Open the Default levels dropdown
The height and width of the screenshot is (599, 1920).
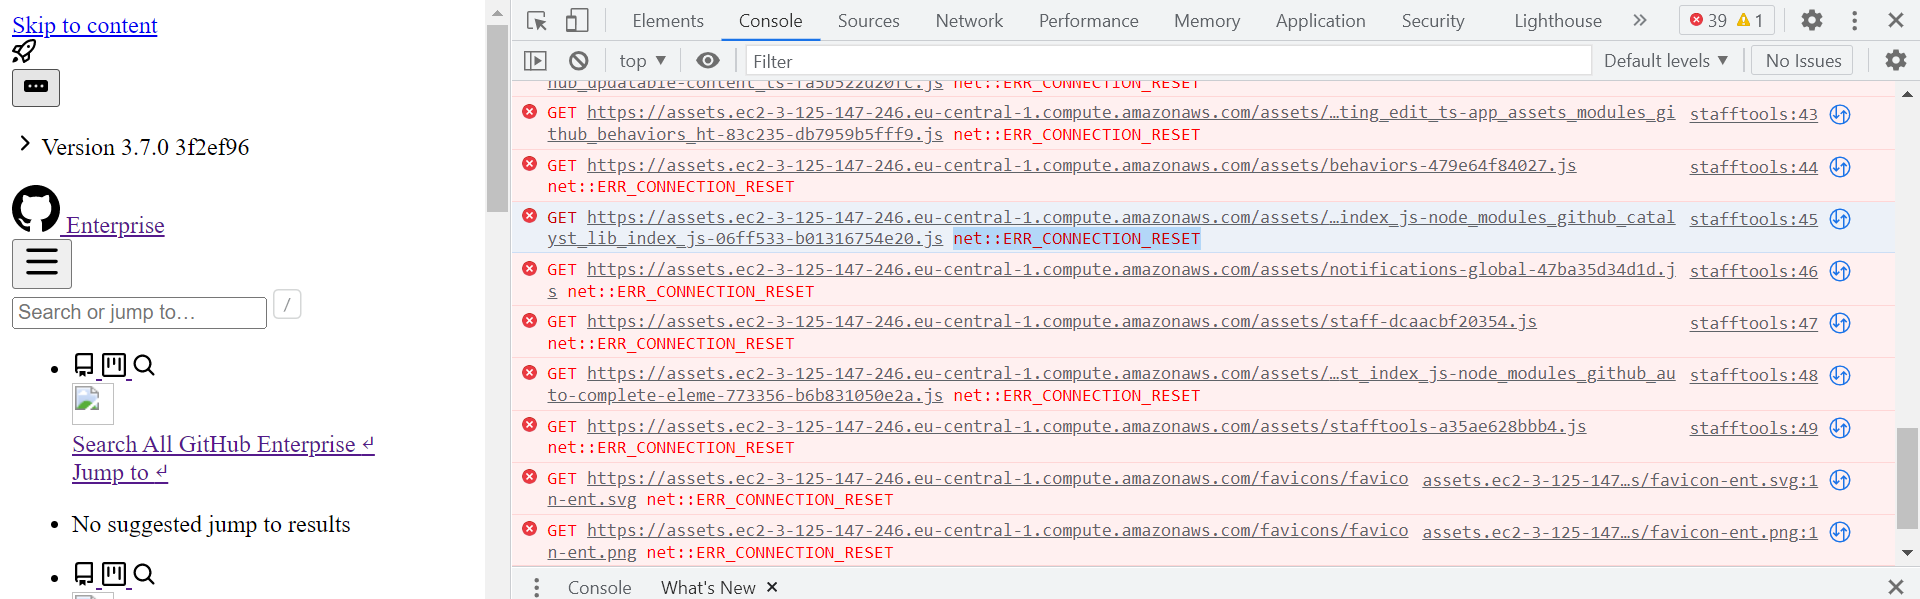[1665, 60]
